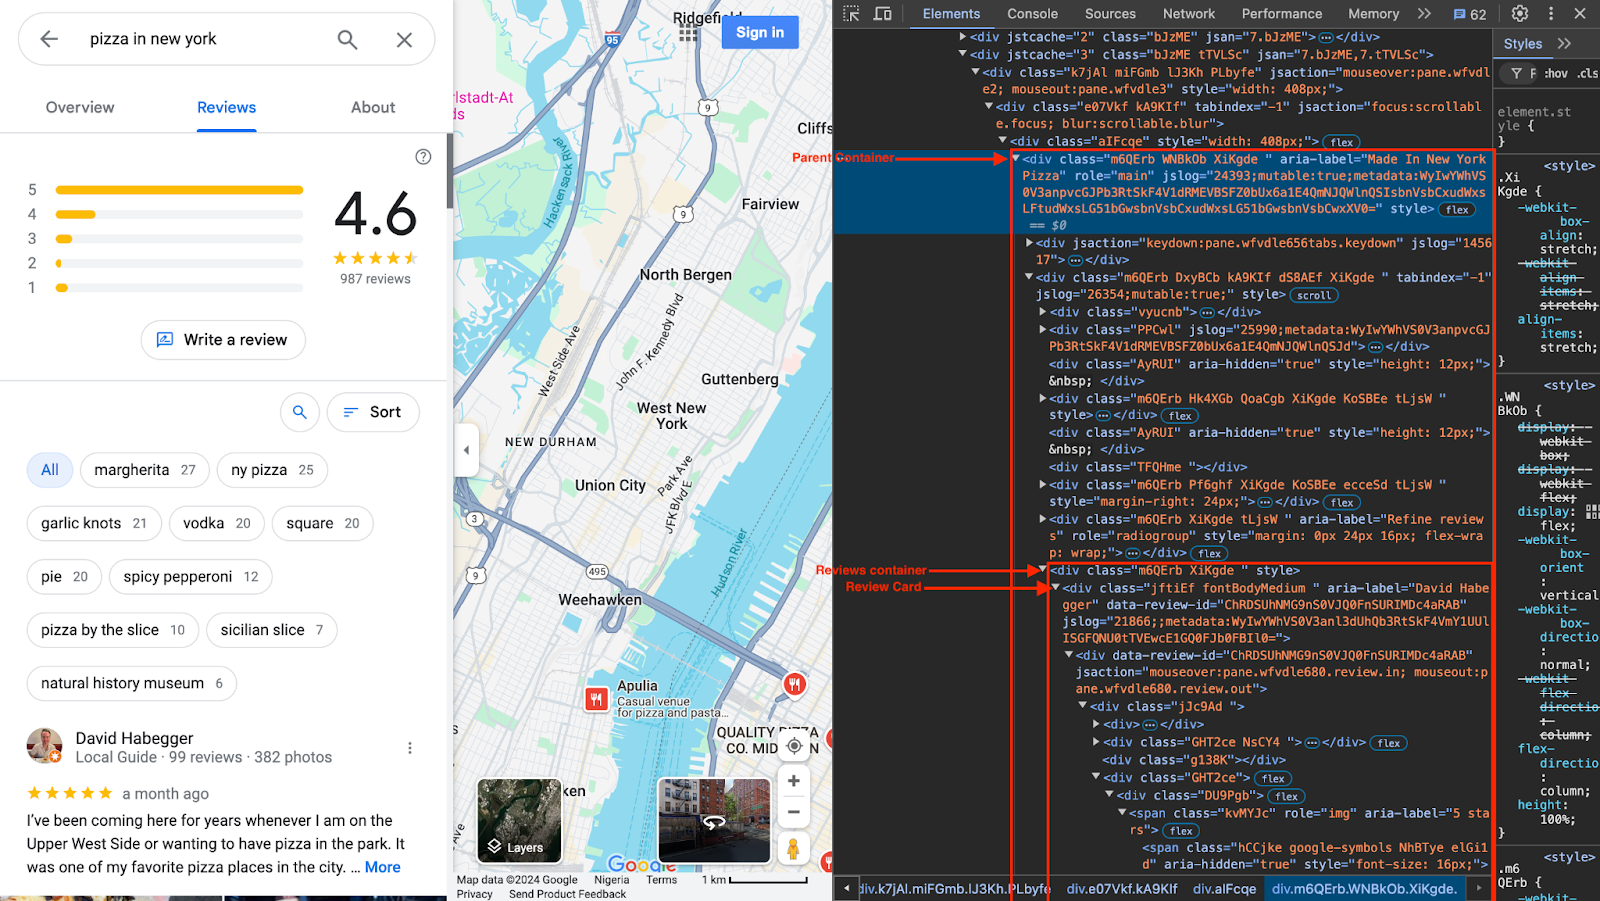Expand review text with 'More' link
This screenshot has height=901, width=1600.
pyautogui.click(x=383, y=867)
